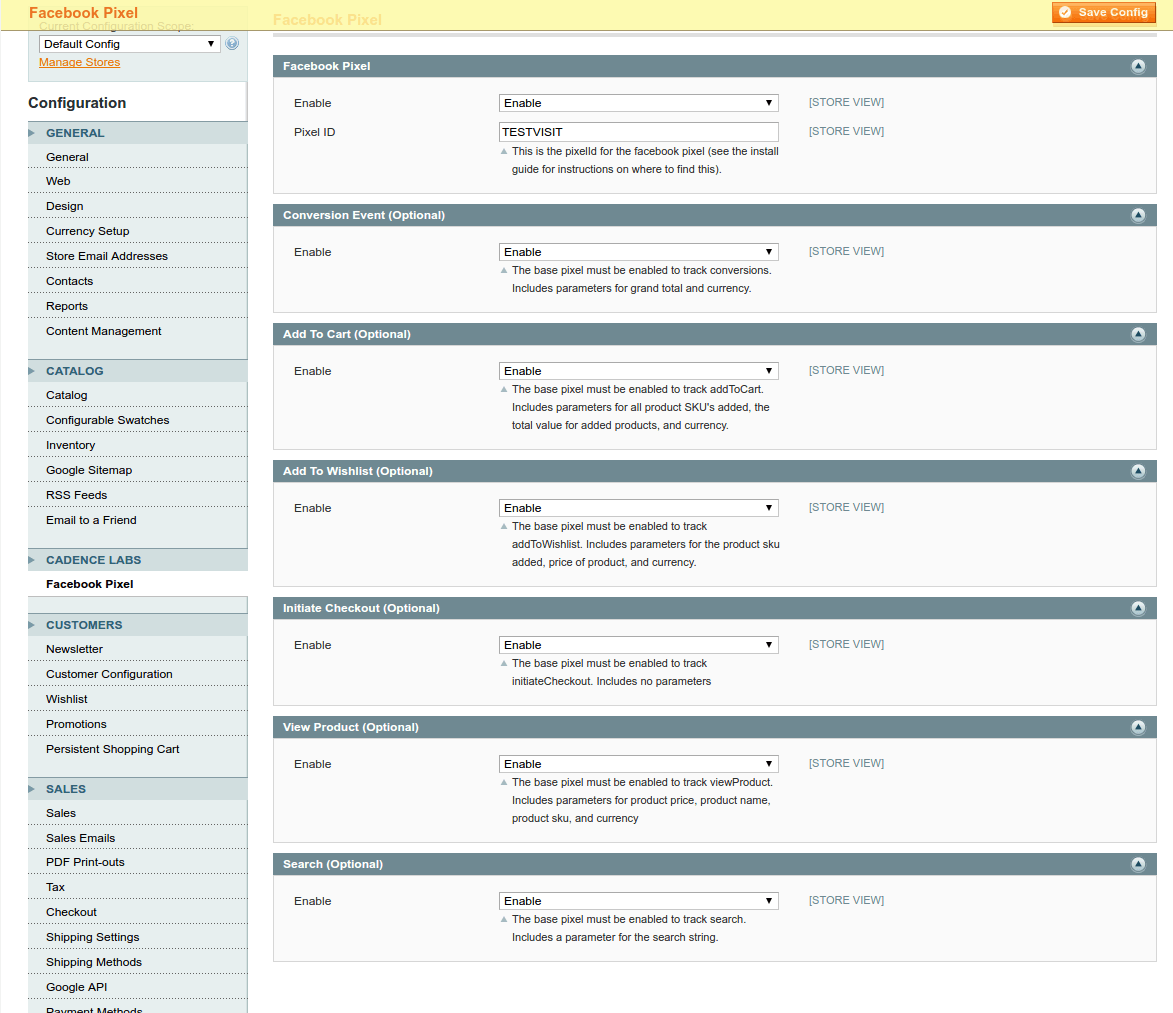Open the Web configuration tab
This screenshot has width=1173, height=1013.
pyautogui.click(x=138, y=181)
